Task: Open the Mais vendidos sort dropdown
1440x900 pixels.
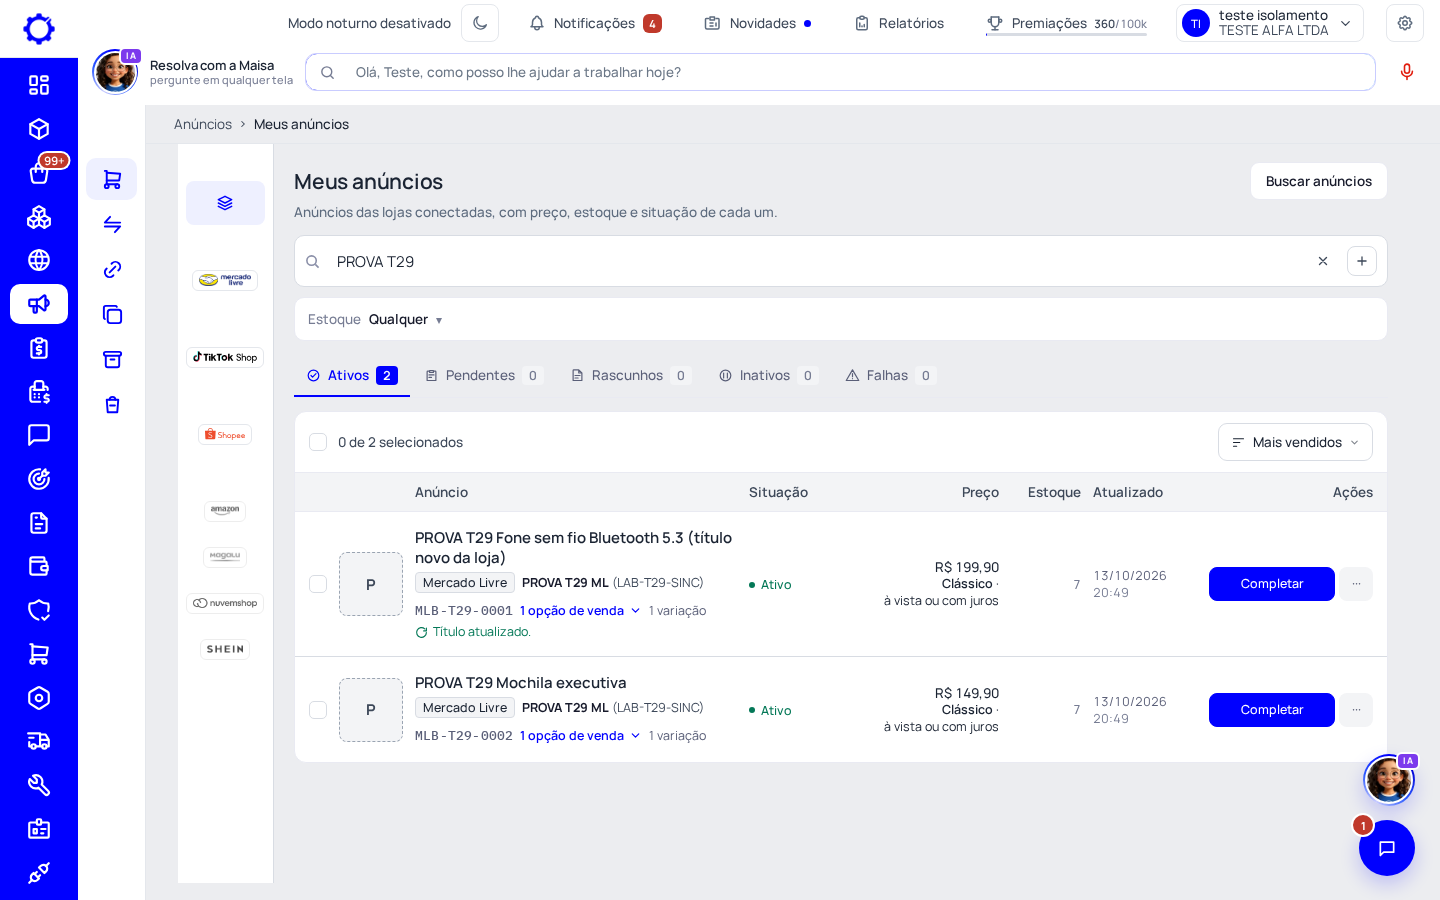Action: pos(1295,442)
